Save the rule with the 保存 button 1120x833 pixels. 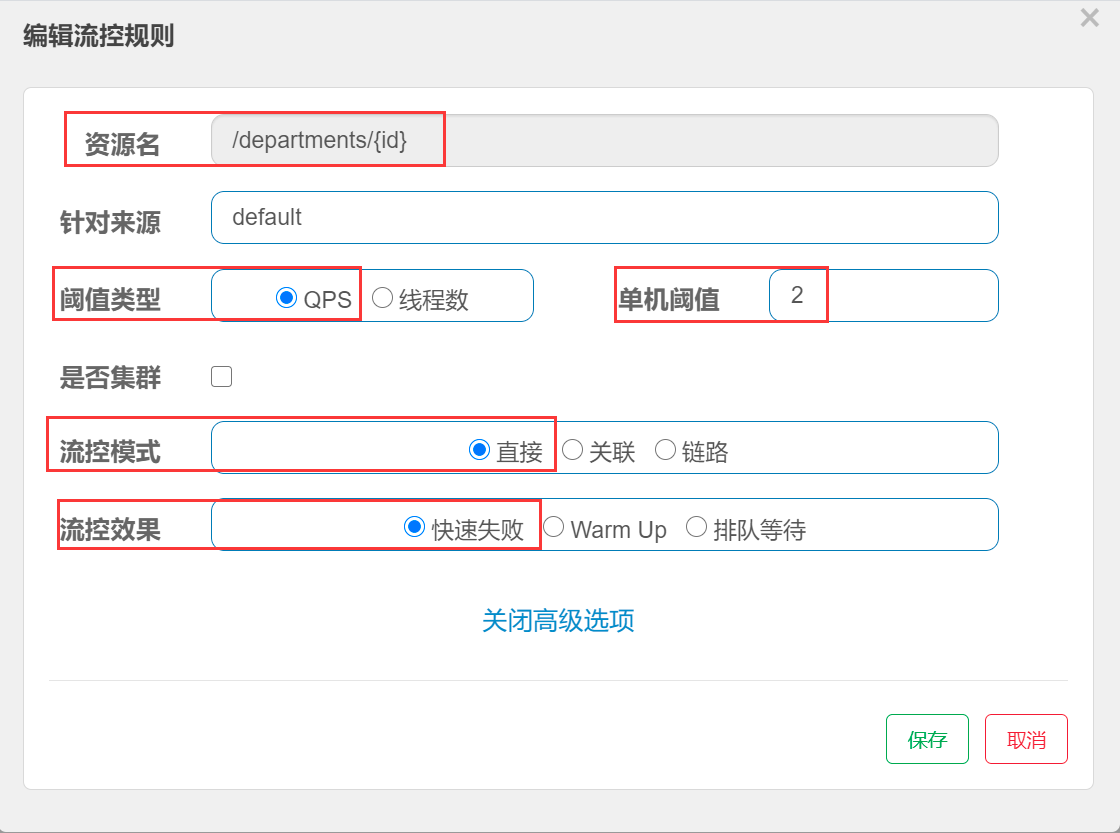pyautogui.click(x=927, y=739)
